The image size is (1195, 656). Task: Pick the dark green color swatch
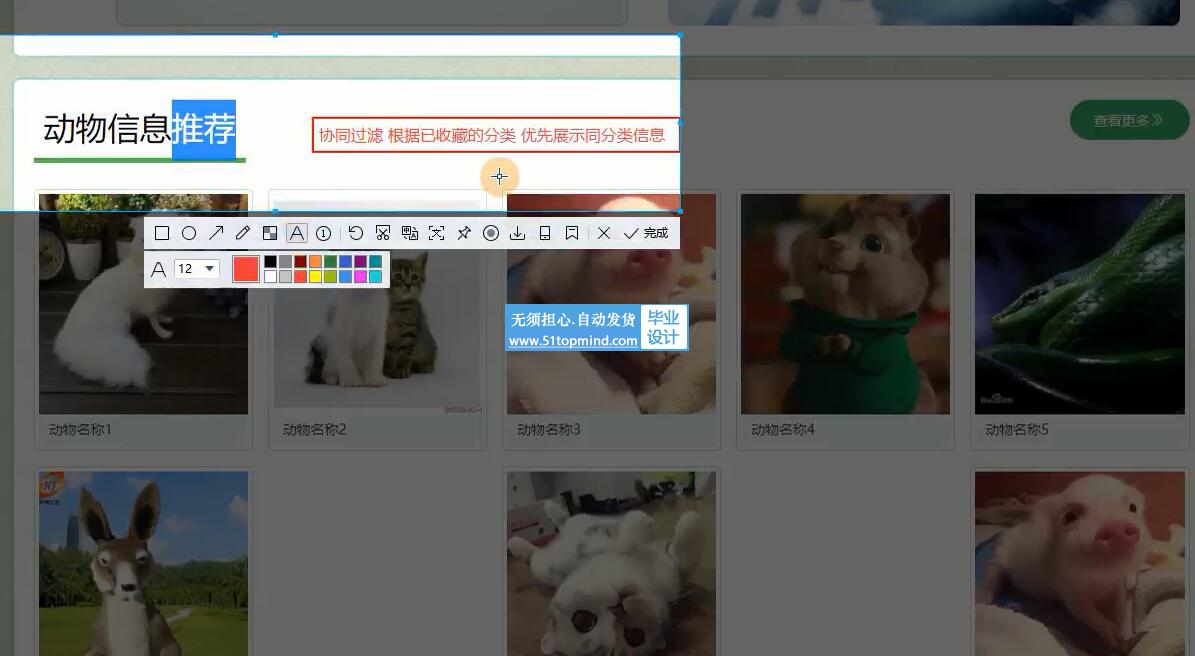coord(330,261)
